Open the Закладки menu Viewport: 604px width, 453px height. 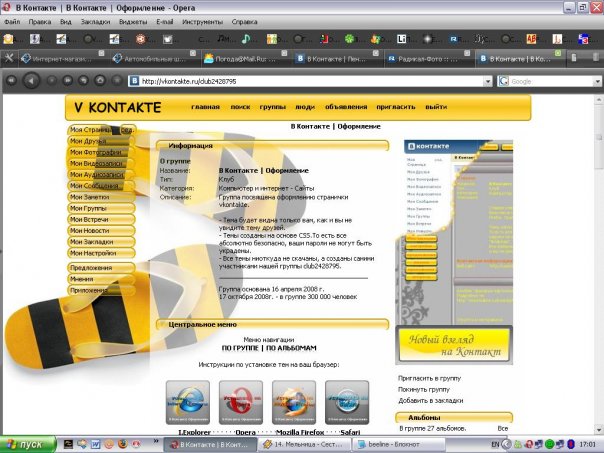tap(95, 22)
